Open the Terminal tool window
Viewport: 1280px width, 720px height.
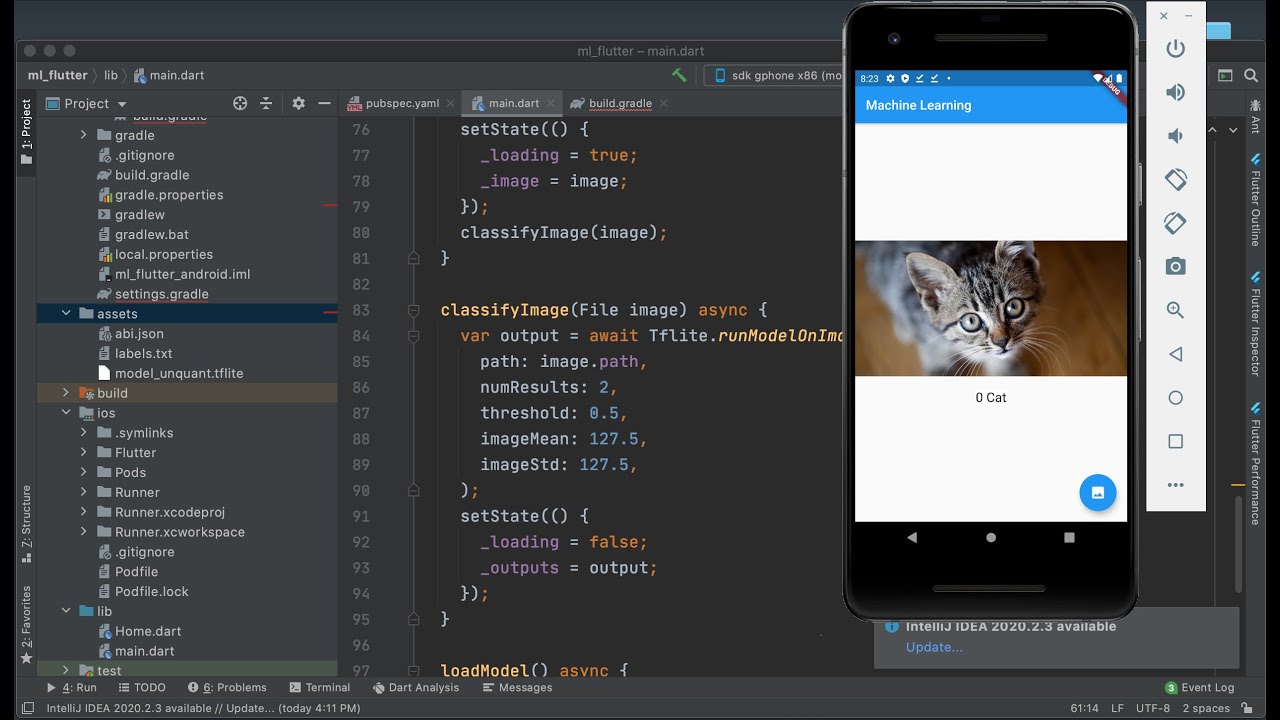(320, 687)
